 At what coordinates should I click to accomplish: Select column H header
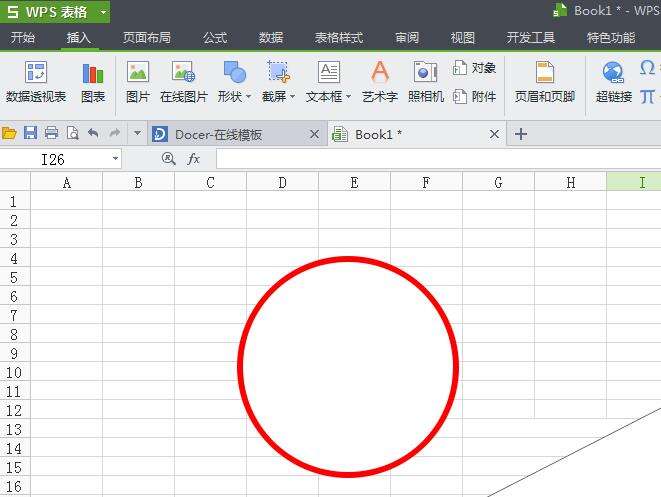click(x=570, y=183)
